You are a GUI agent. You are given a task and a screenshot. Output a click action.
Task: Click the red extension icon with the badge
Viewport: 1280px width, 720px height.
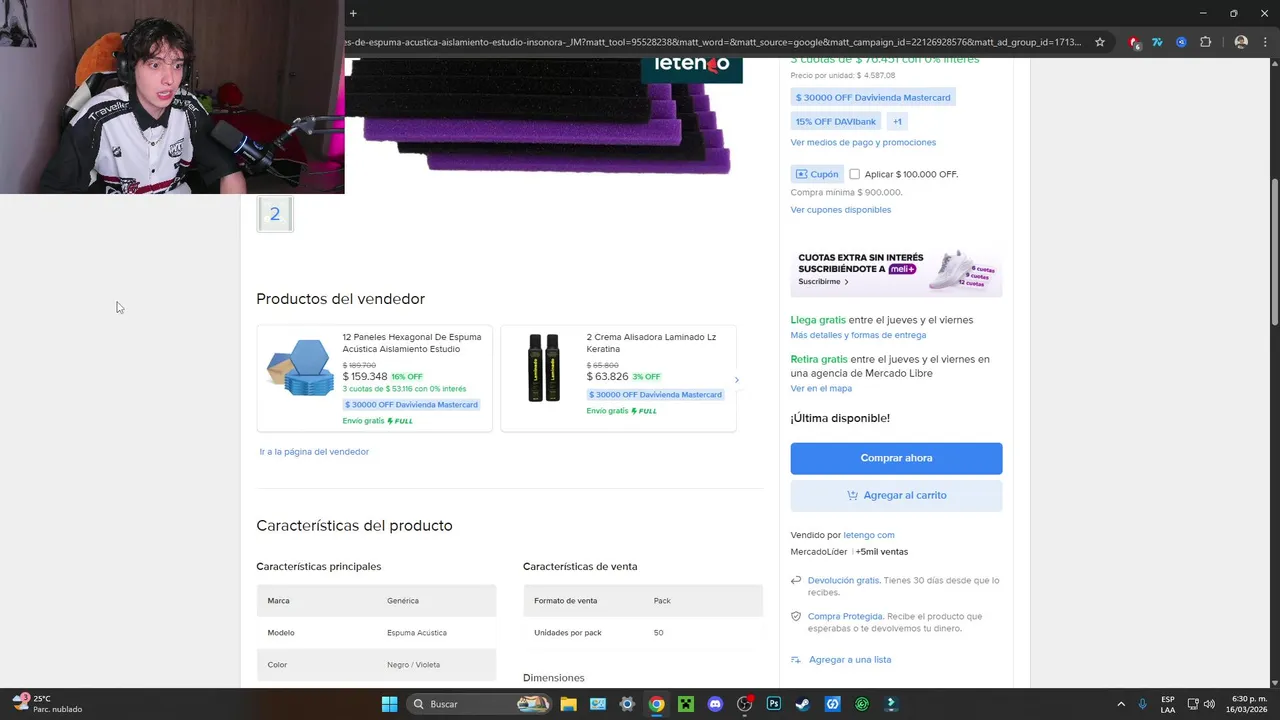click(1134, 42)
